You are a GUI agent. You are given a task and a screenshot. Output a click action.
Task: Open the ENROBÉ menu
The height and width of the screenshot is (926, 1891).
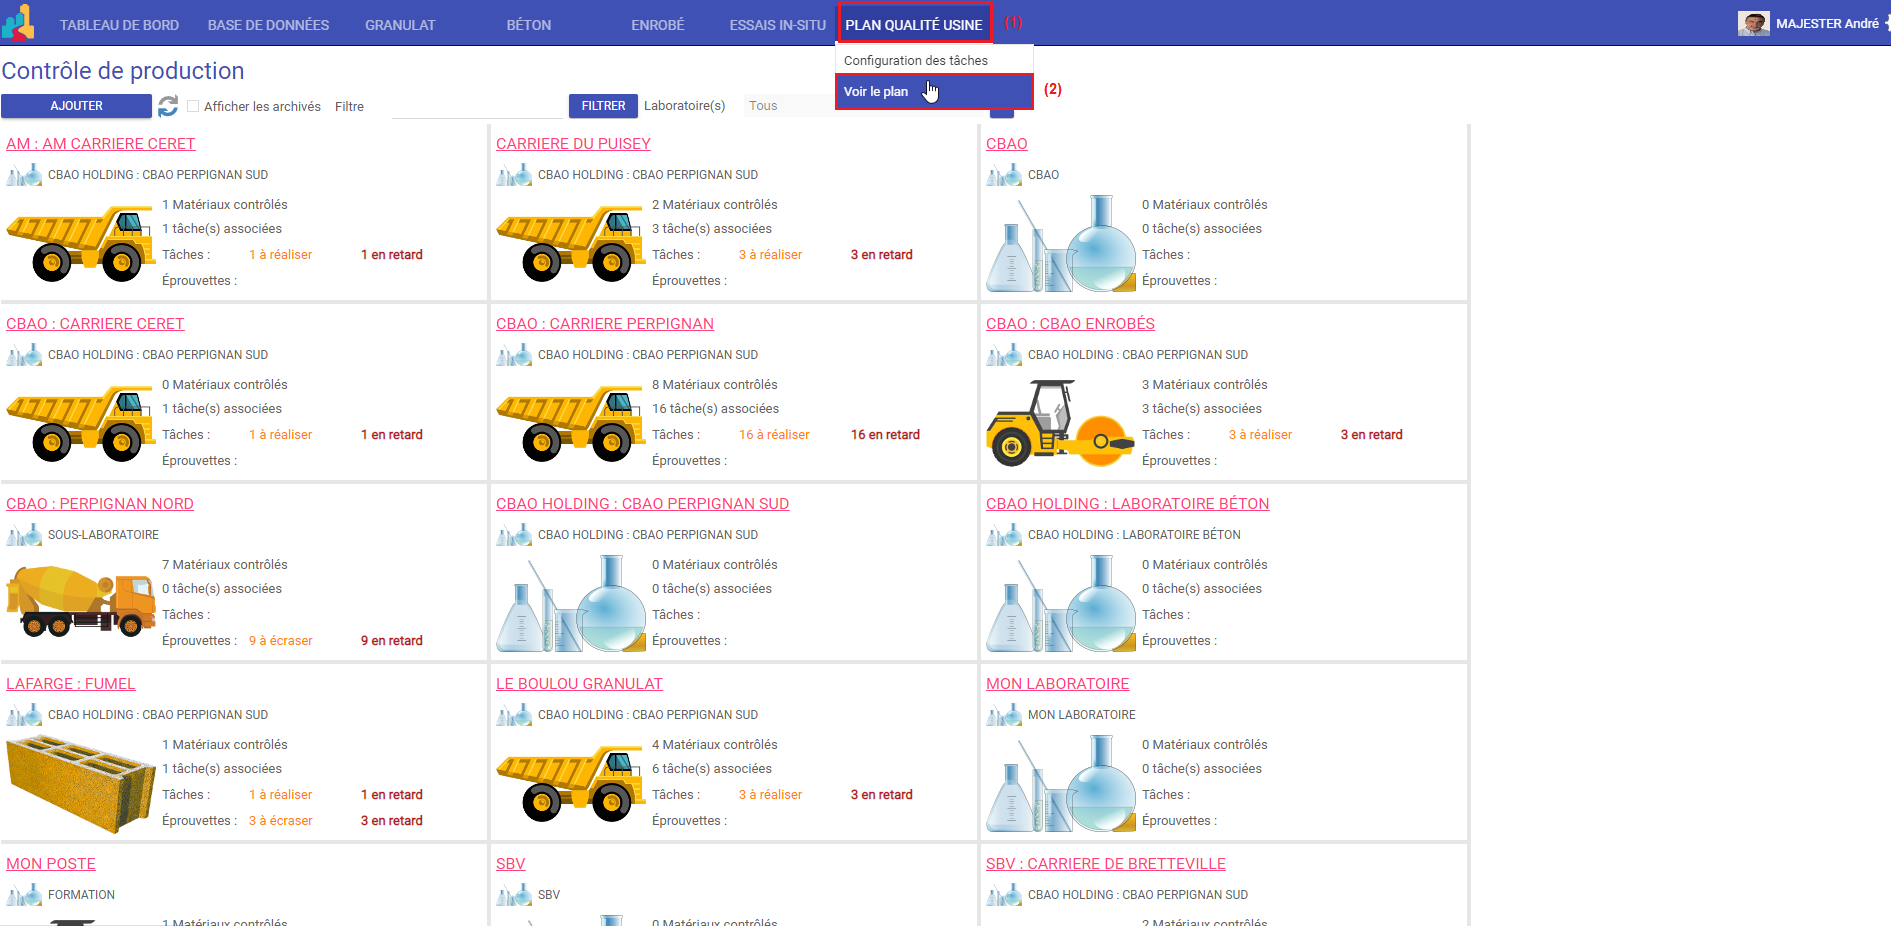pyautogui.click(x=657, y=25)
